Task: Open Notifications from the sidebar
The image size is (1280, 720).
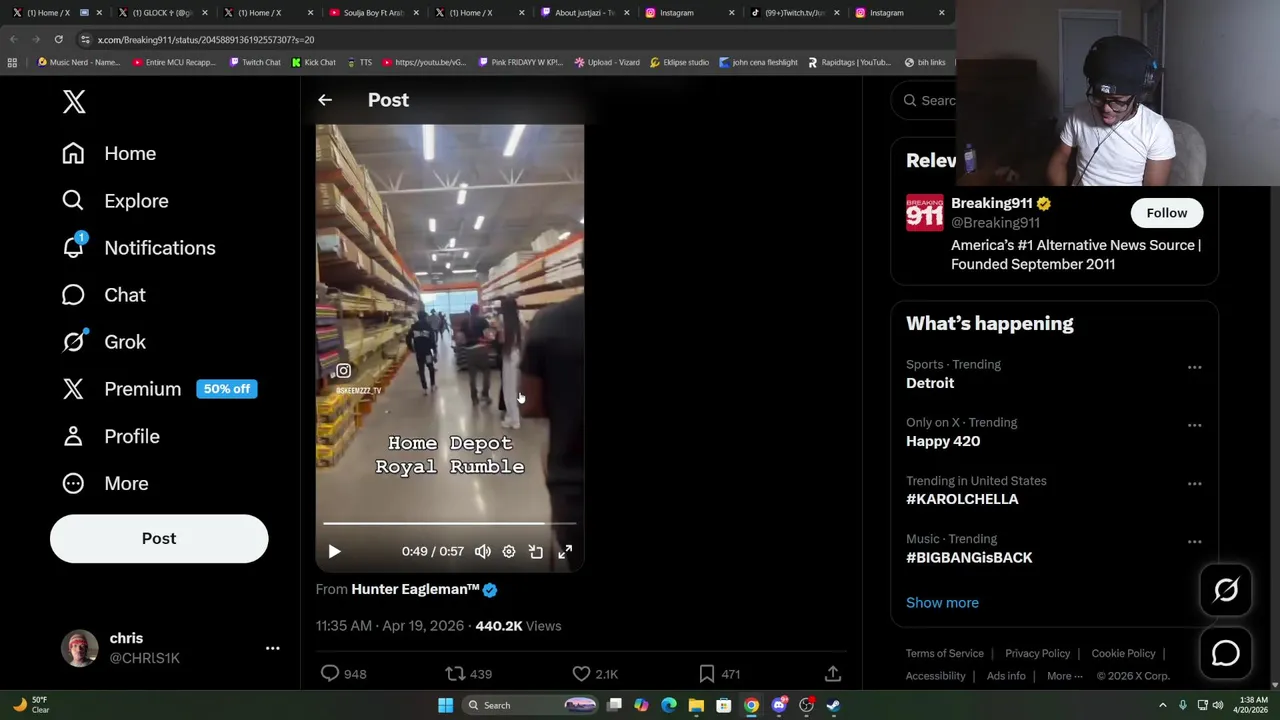Action: [138, 248]
